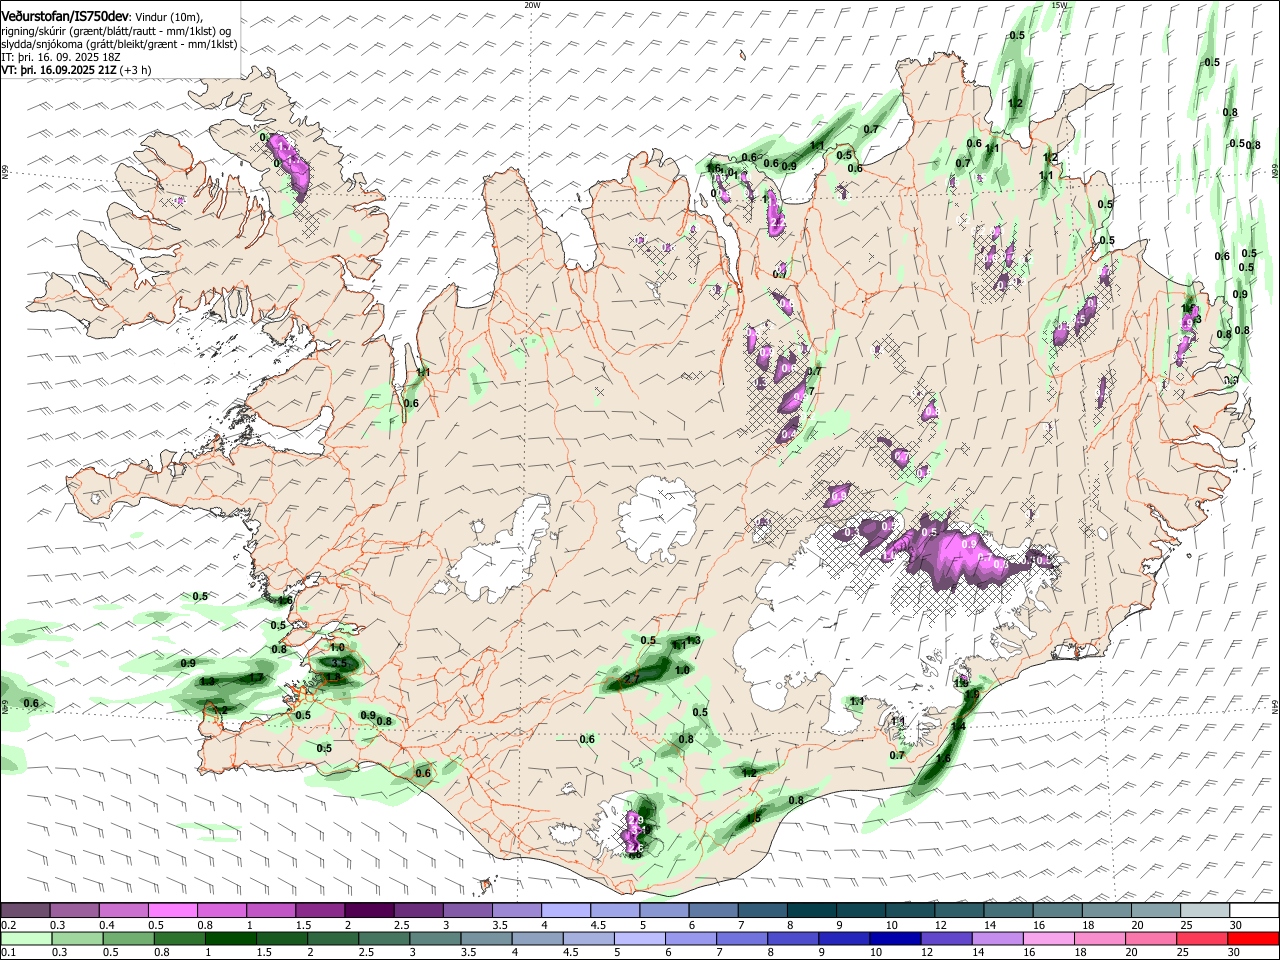Select the initial time line 'IT: þri. 16. 09. 2025 18Z'
This screenshot has height=960, width=1280.
pyautogui.click(x=61, y=57)
